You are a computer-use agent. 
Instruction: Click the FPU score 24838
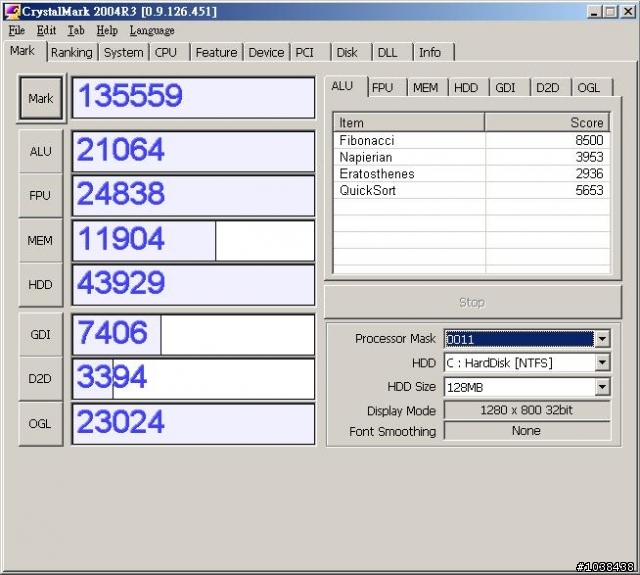point(193,195)
